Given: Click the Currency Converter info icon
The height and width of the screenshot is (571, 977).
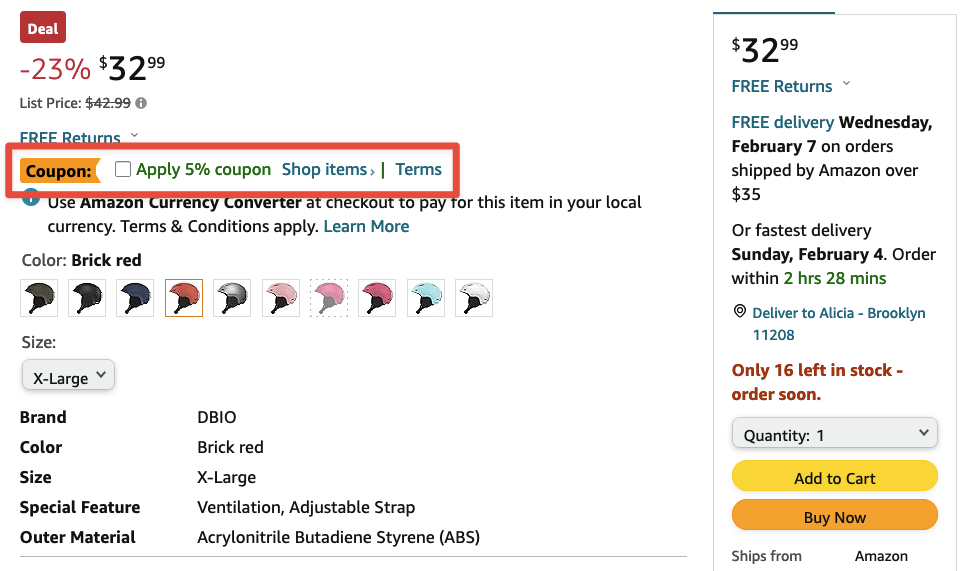Looking at the screenshot, I should point(31,202).
